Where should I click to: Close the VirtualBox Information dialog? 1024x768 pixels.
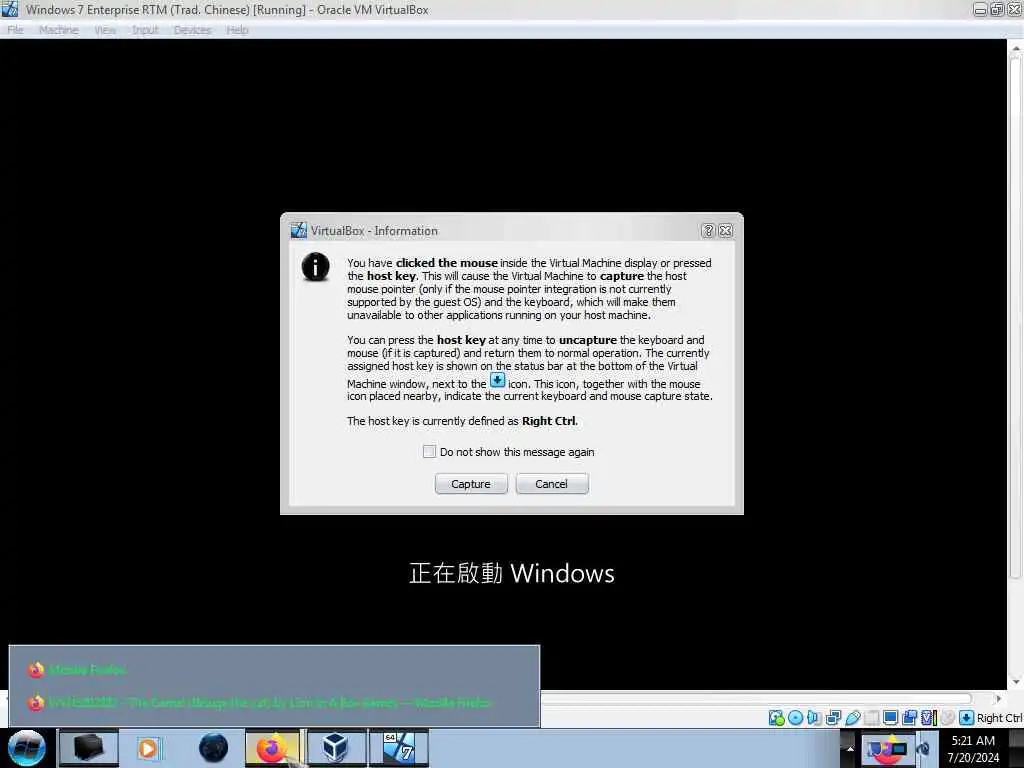[726, 231]
